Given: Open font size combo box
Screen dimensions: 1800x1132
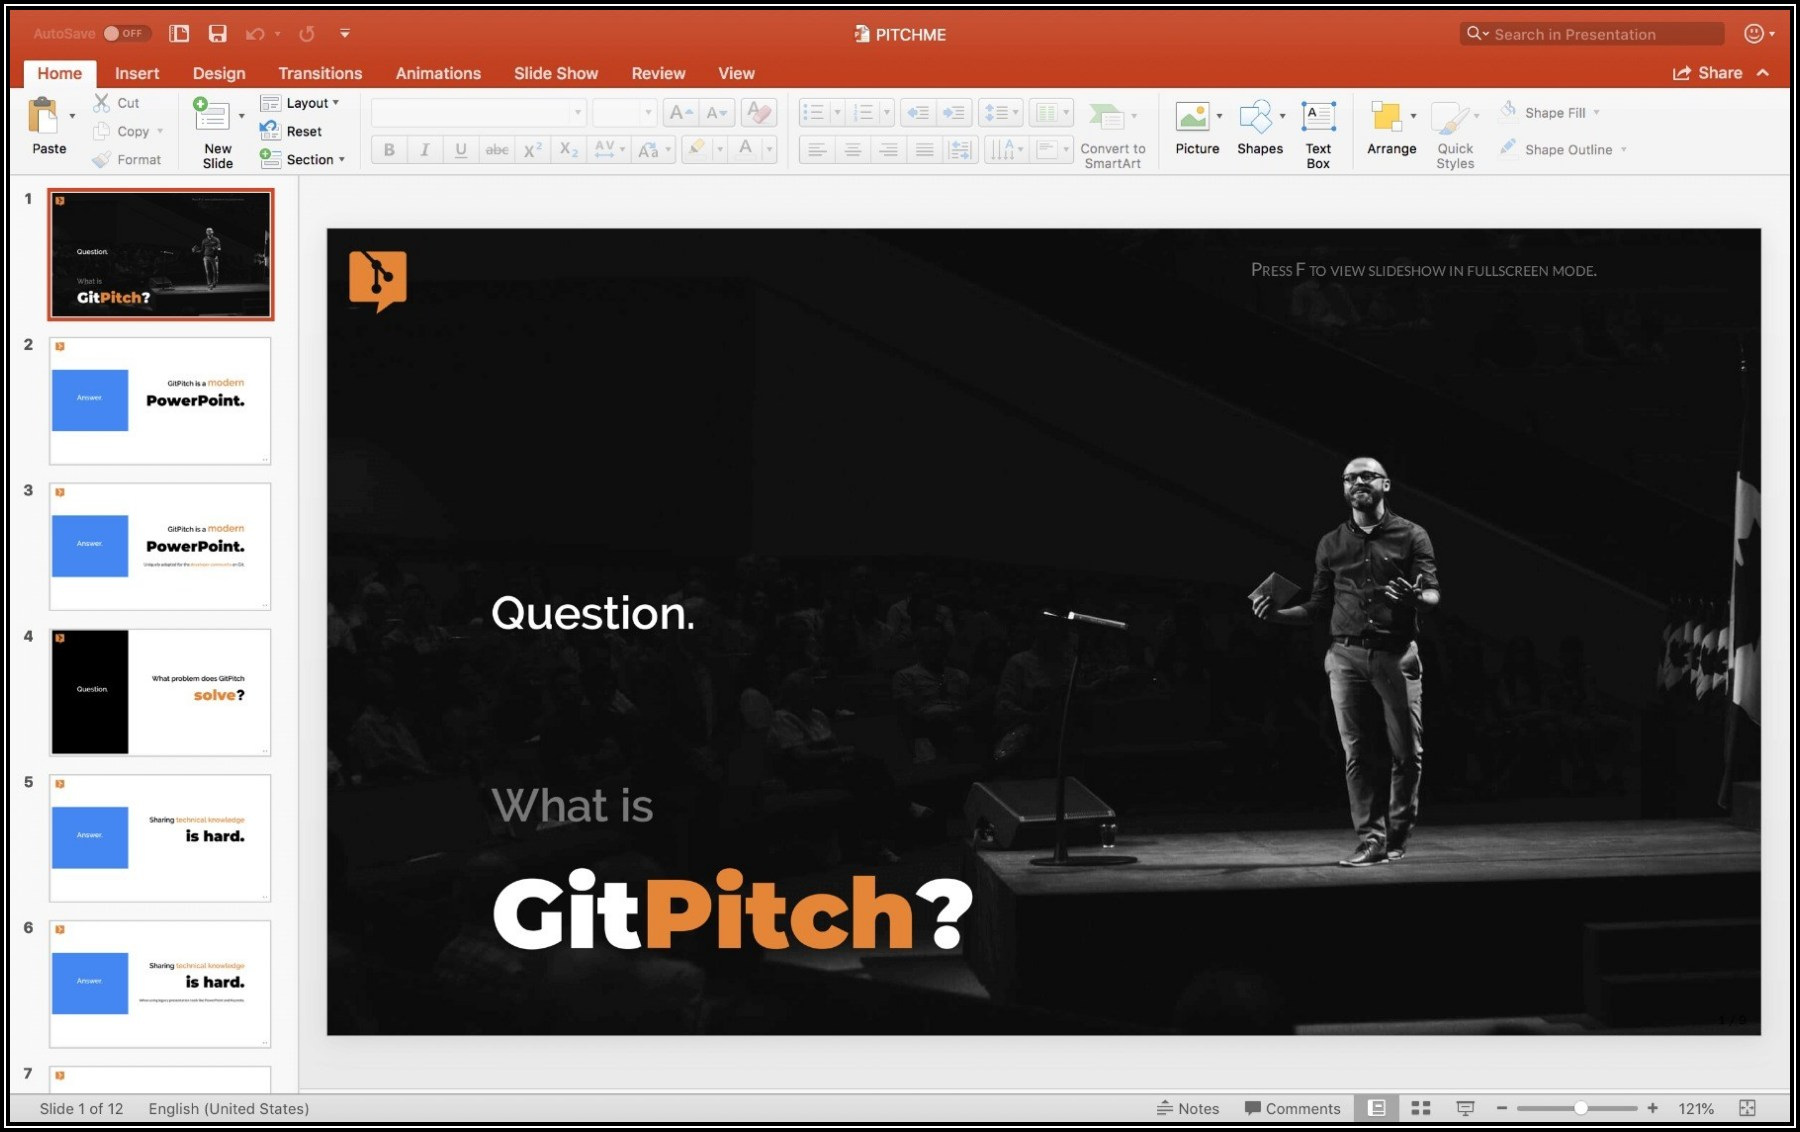Looking at the screenshot, I should [624, 113].
